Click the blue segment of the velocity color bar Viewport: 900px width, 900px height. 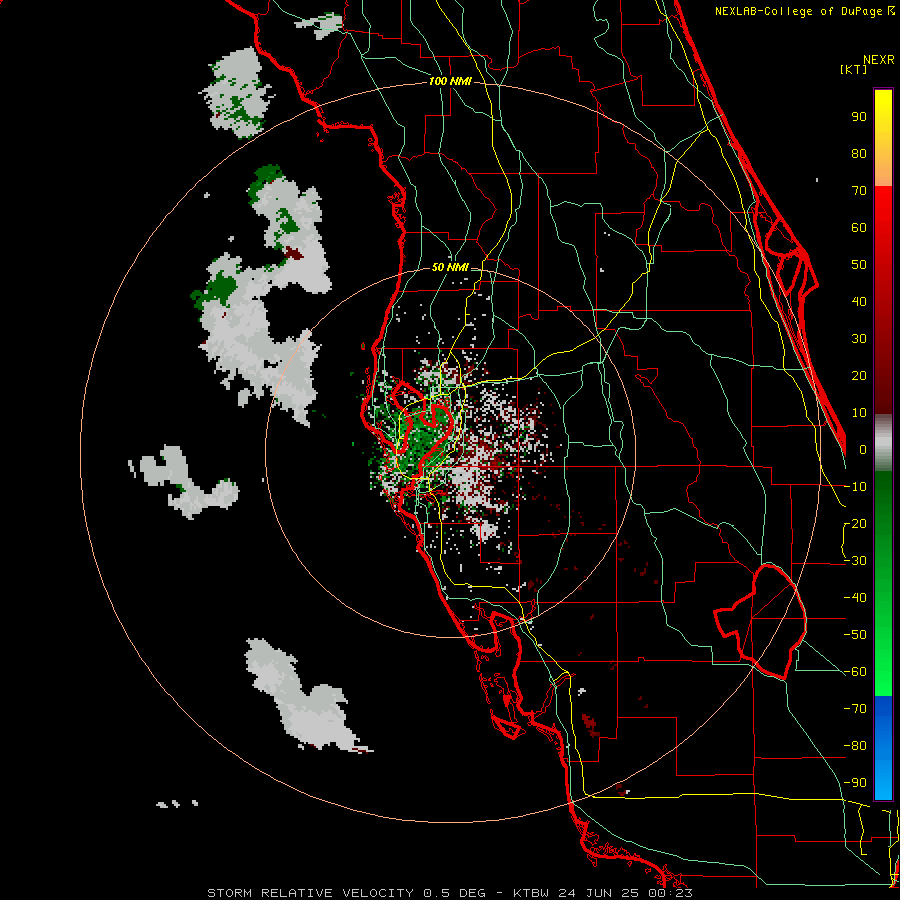pos(883,747)
